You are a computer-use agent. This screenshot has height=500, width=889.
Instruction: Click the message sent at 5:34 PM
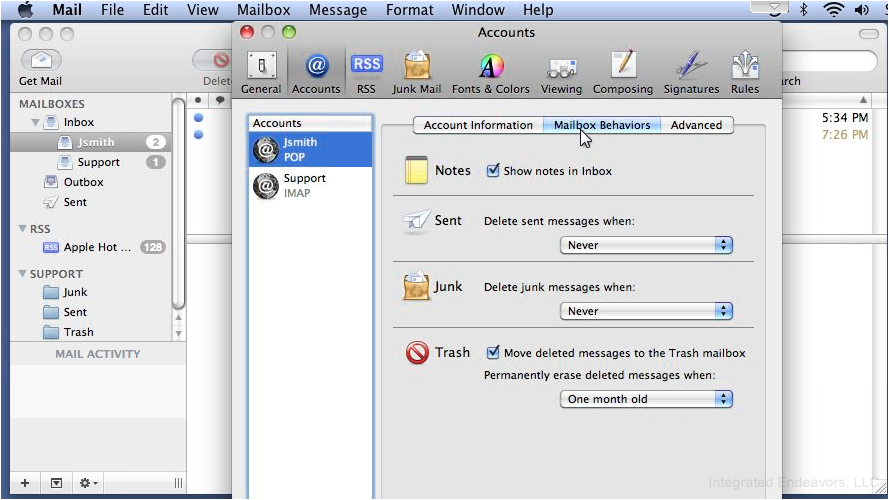[844, 117]
